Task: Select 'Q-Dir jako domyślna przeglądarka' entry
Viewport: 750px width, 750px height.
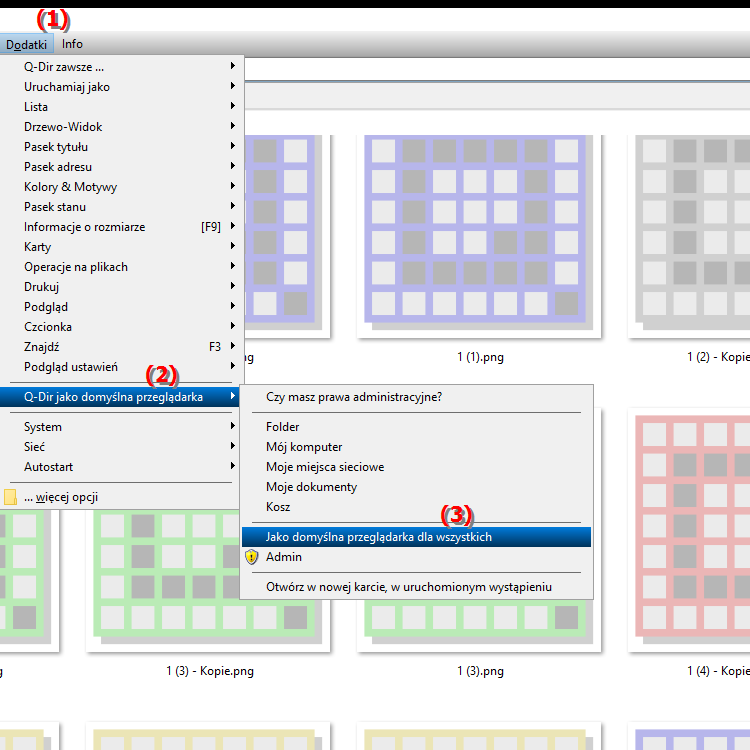Action: 120,397
